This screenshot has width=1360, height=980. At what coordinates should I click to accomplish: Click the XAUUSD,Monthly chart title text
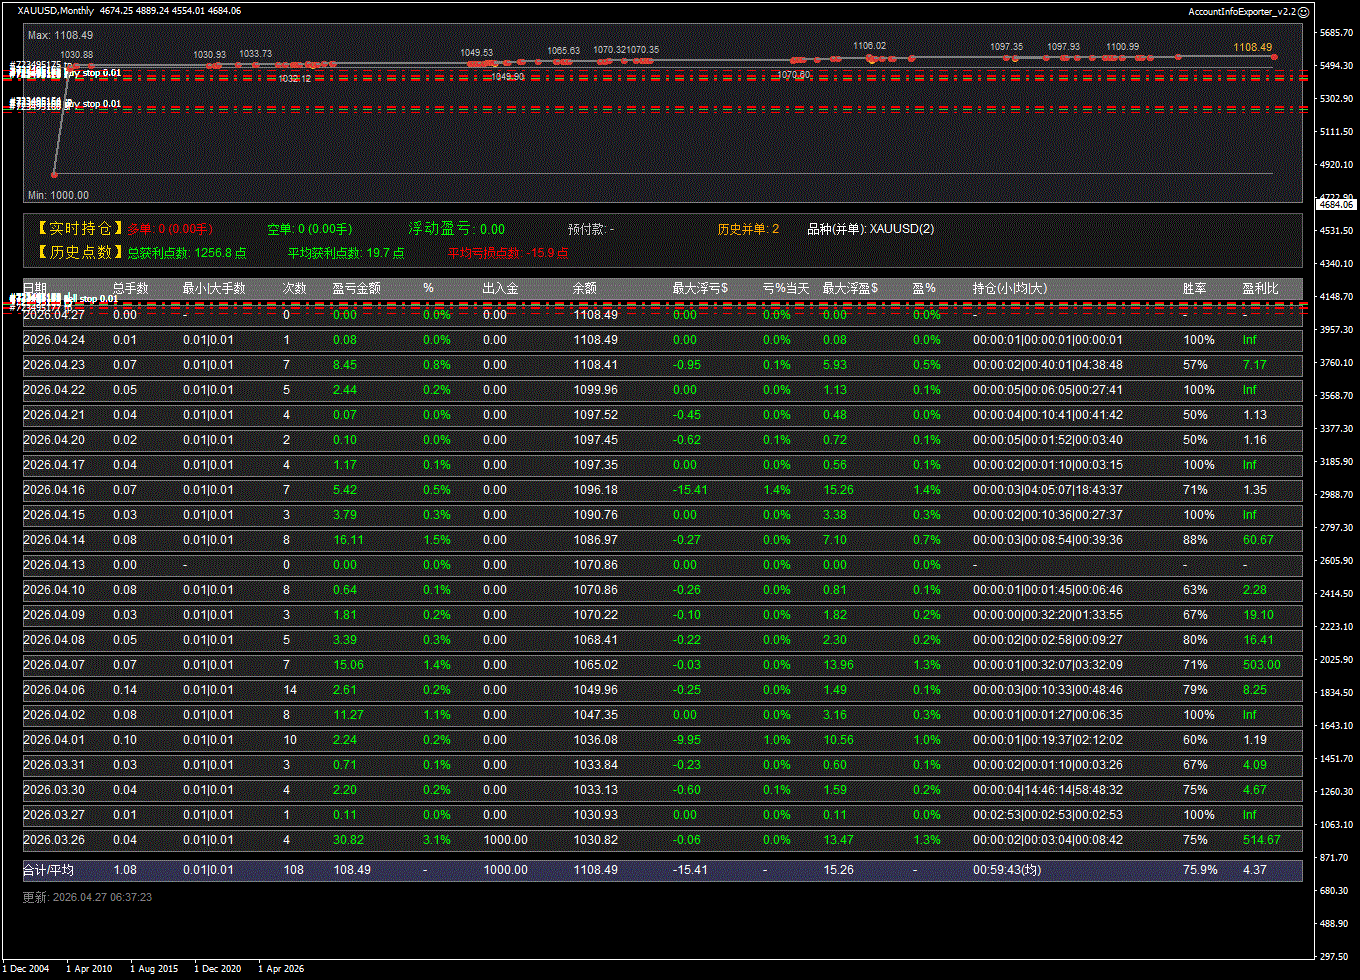point(56,11)
